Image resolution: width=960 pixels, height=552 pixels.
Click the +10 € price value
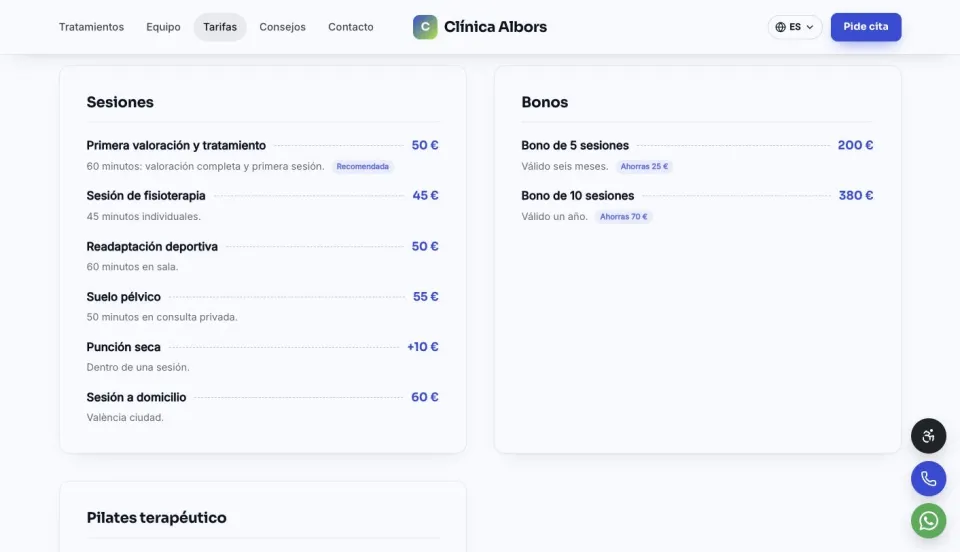tap(422, 346)
